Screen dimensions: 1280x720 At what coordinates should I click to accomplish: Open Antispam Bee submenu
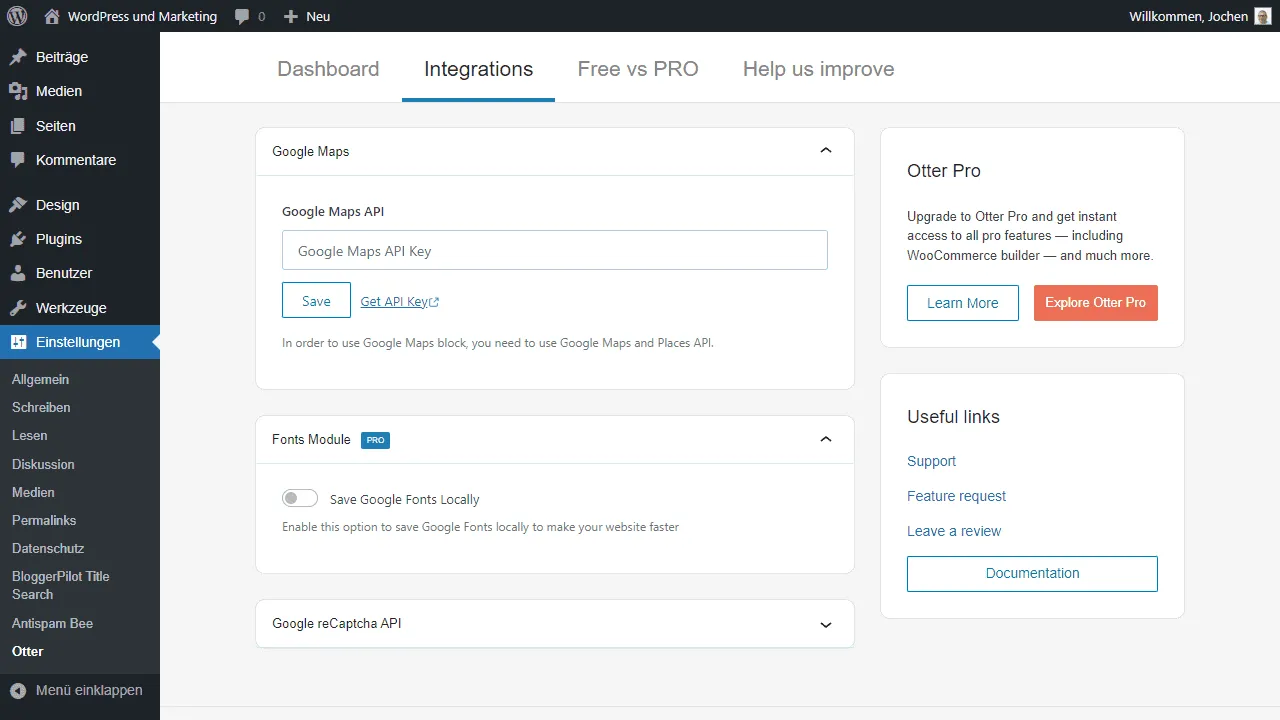52,623
